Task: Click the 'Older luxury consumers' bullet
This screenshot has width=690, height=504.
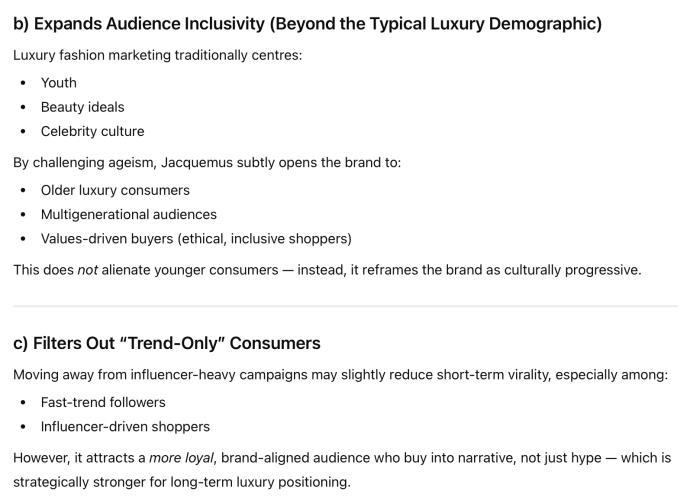Action: coord(115,190)
